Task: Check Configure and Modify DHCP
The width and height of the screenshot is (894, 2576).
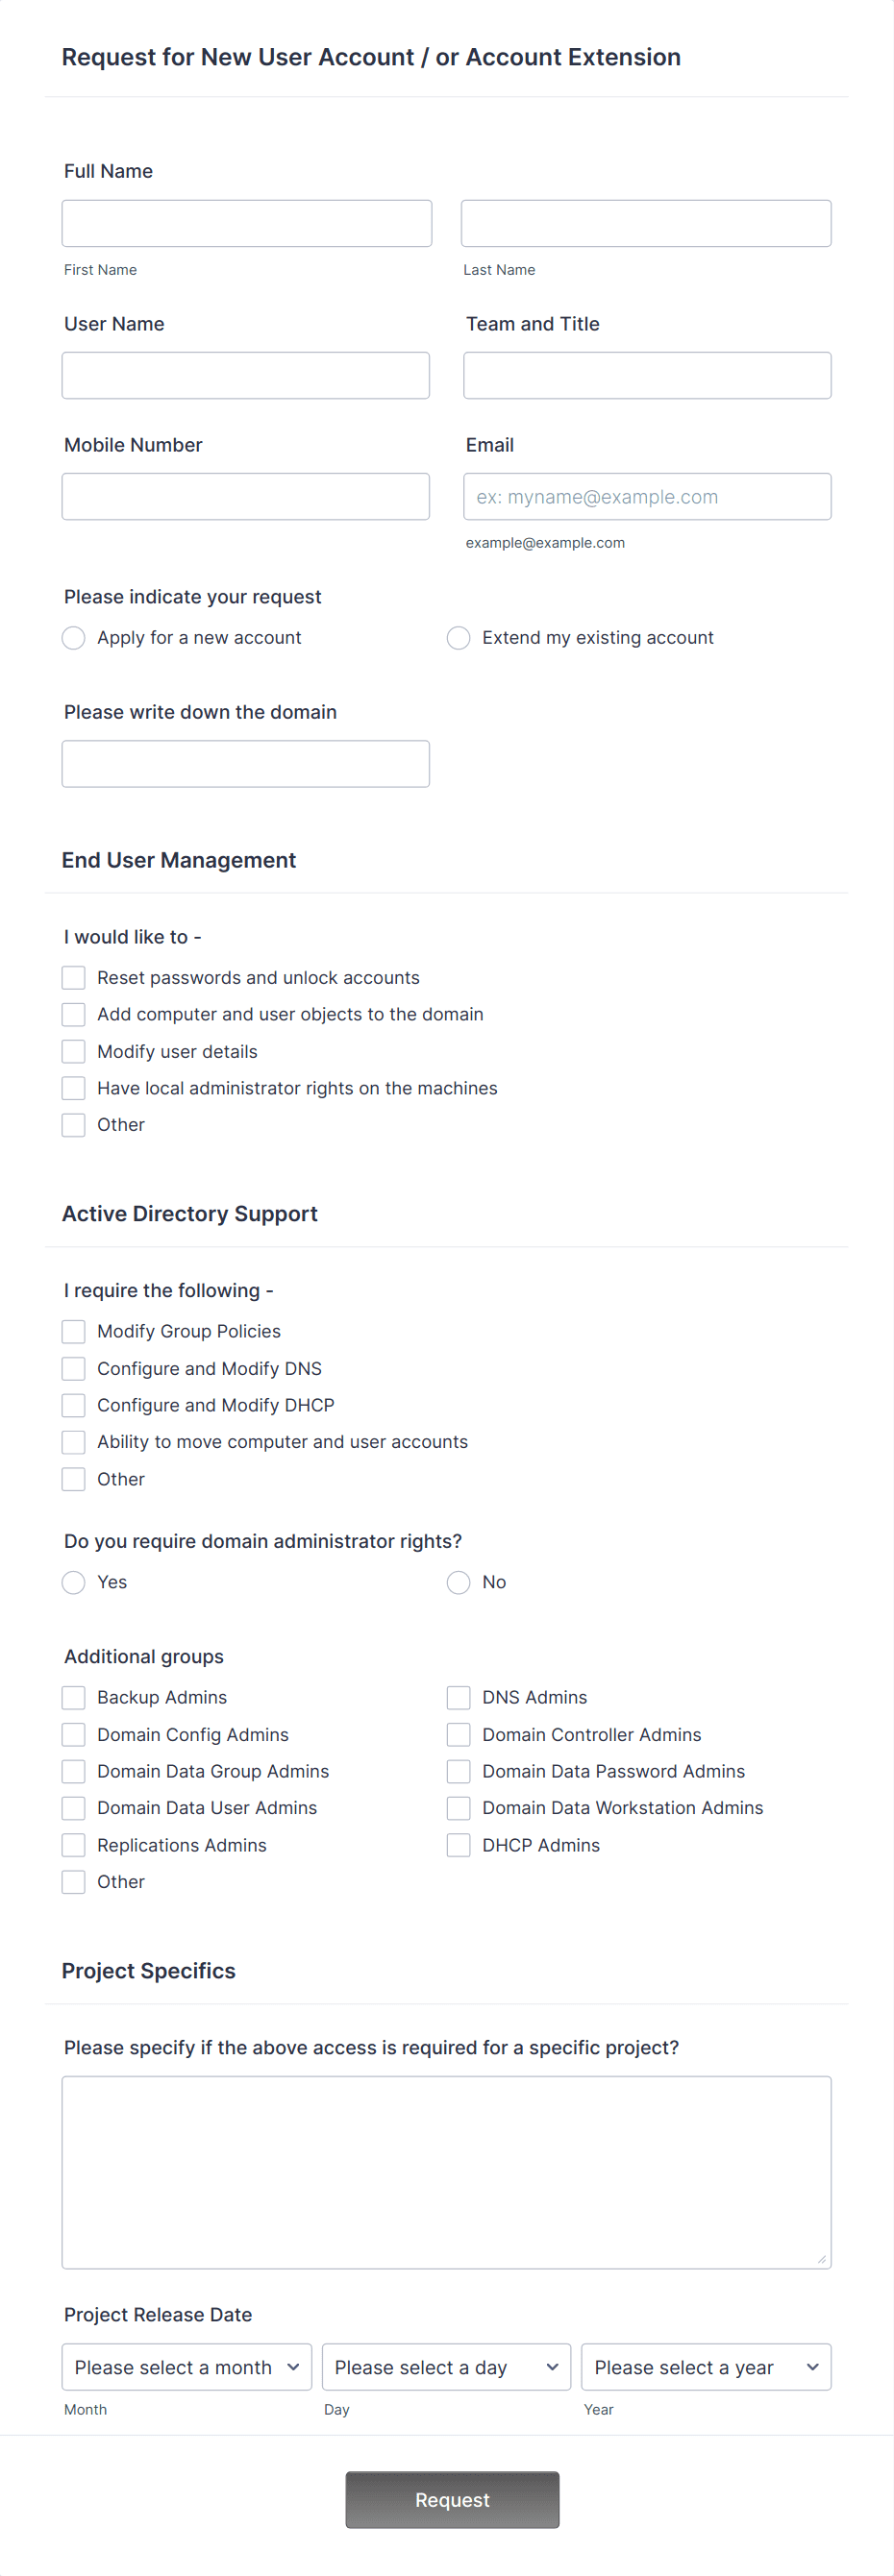Action: pos(73,1405)
